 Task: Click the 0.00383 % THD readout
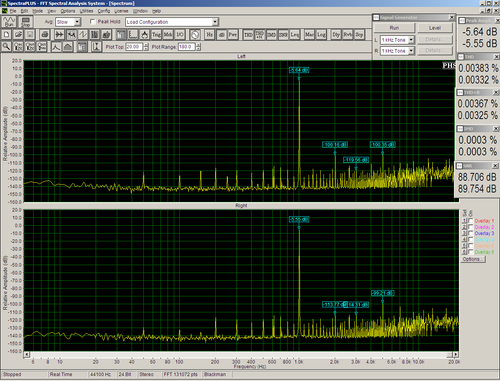(478, 68)
